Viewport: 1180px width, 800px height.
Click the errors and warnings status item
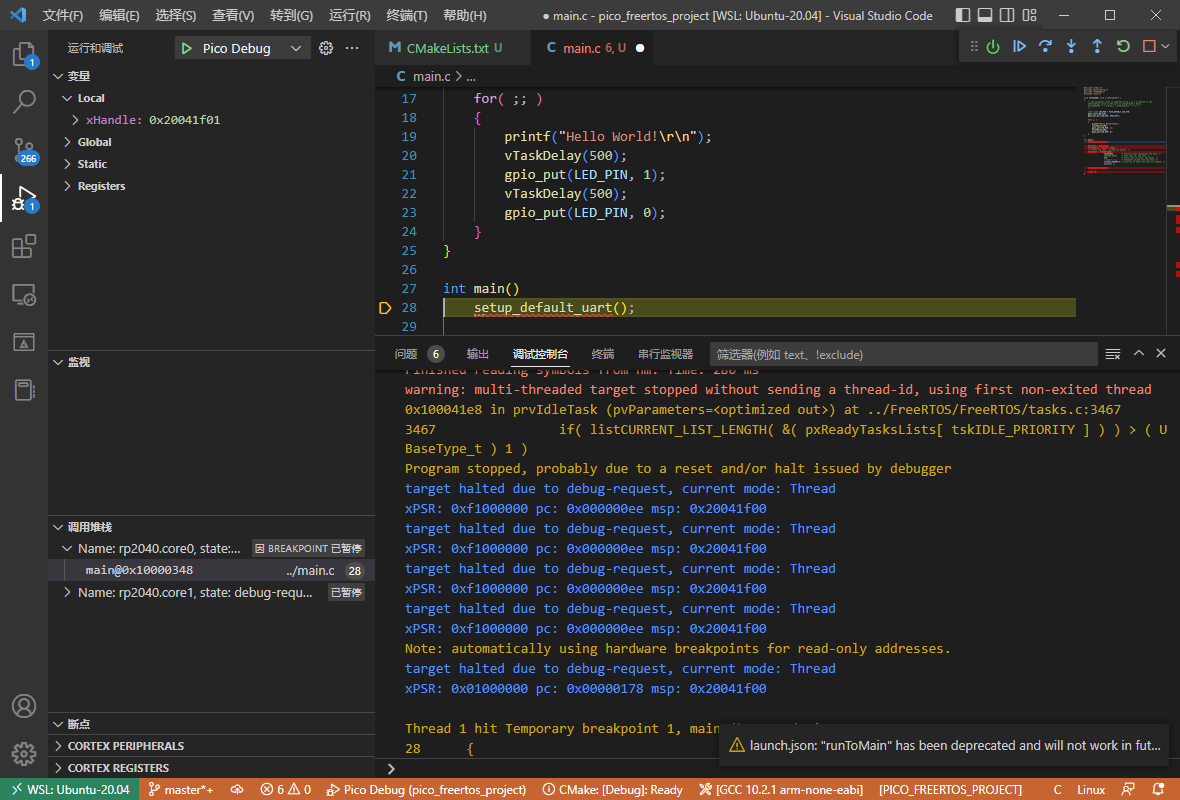coord(285,789)
